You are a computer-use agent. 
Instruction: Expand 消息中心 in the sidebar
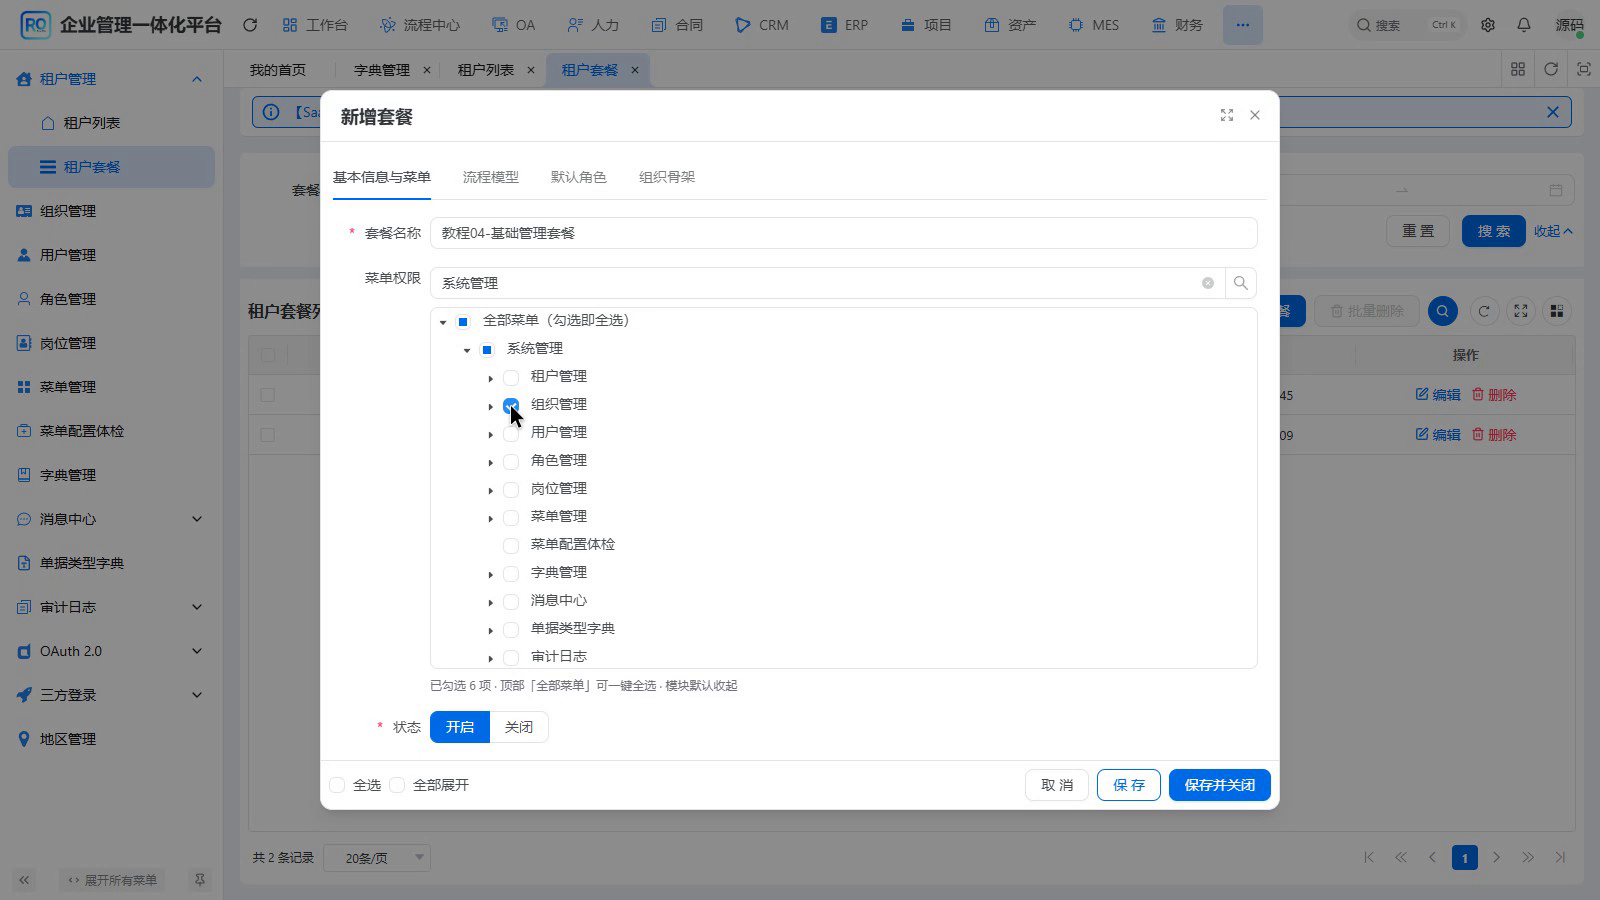(111, 519)
